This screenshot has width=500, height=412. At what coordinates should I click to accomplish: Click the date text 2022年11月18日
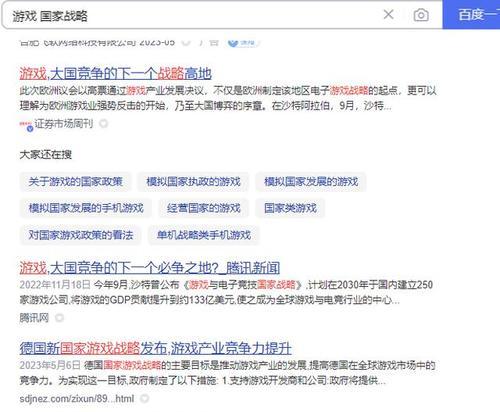point(55,285)
